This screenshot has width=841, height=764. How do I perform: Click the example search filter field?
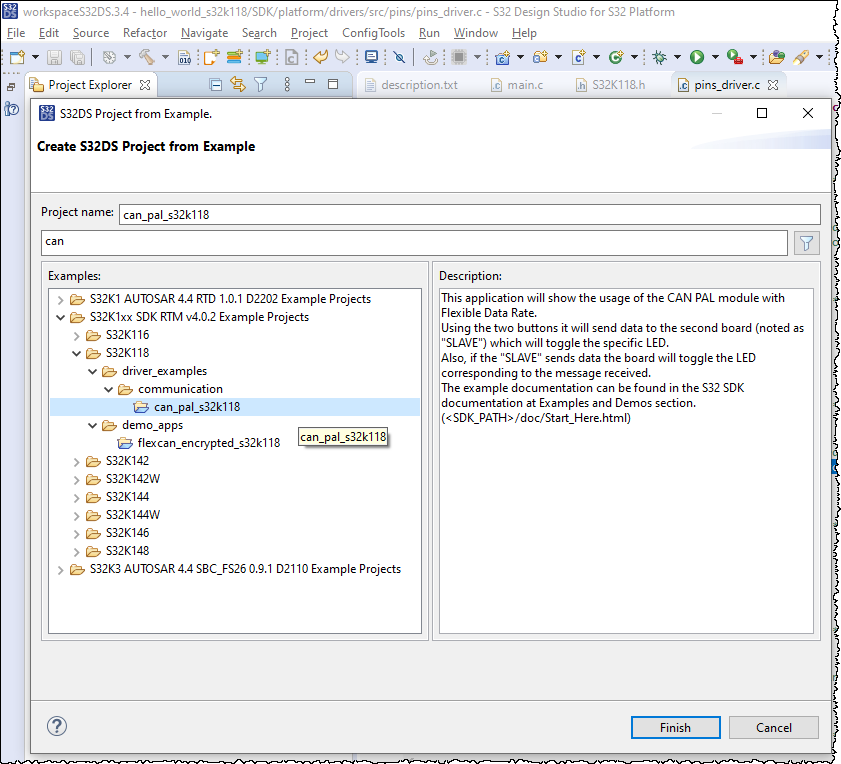[414, 242]
